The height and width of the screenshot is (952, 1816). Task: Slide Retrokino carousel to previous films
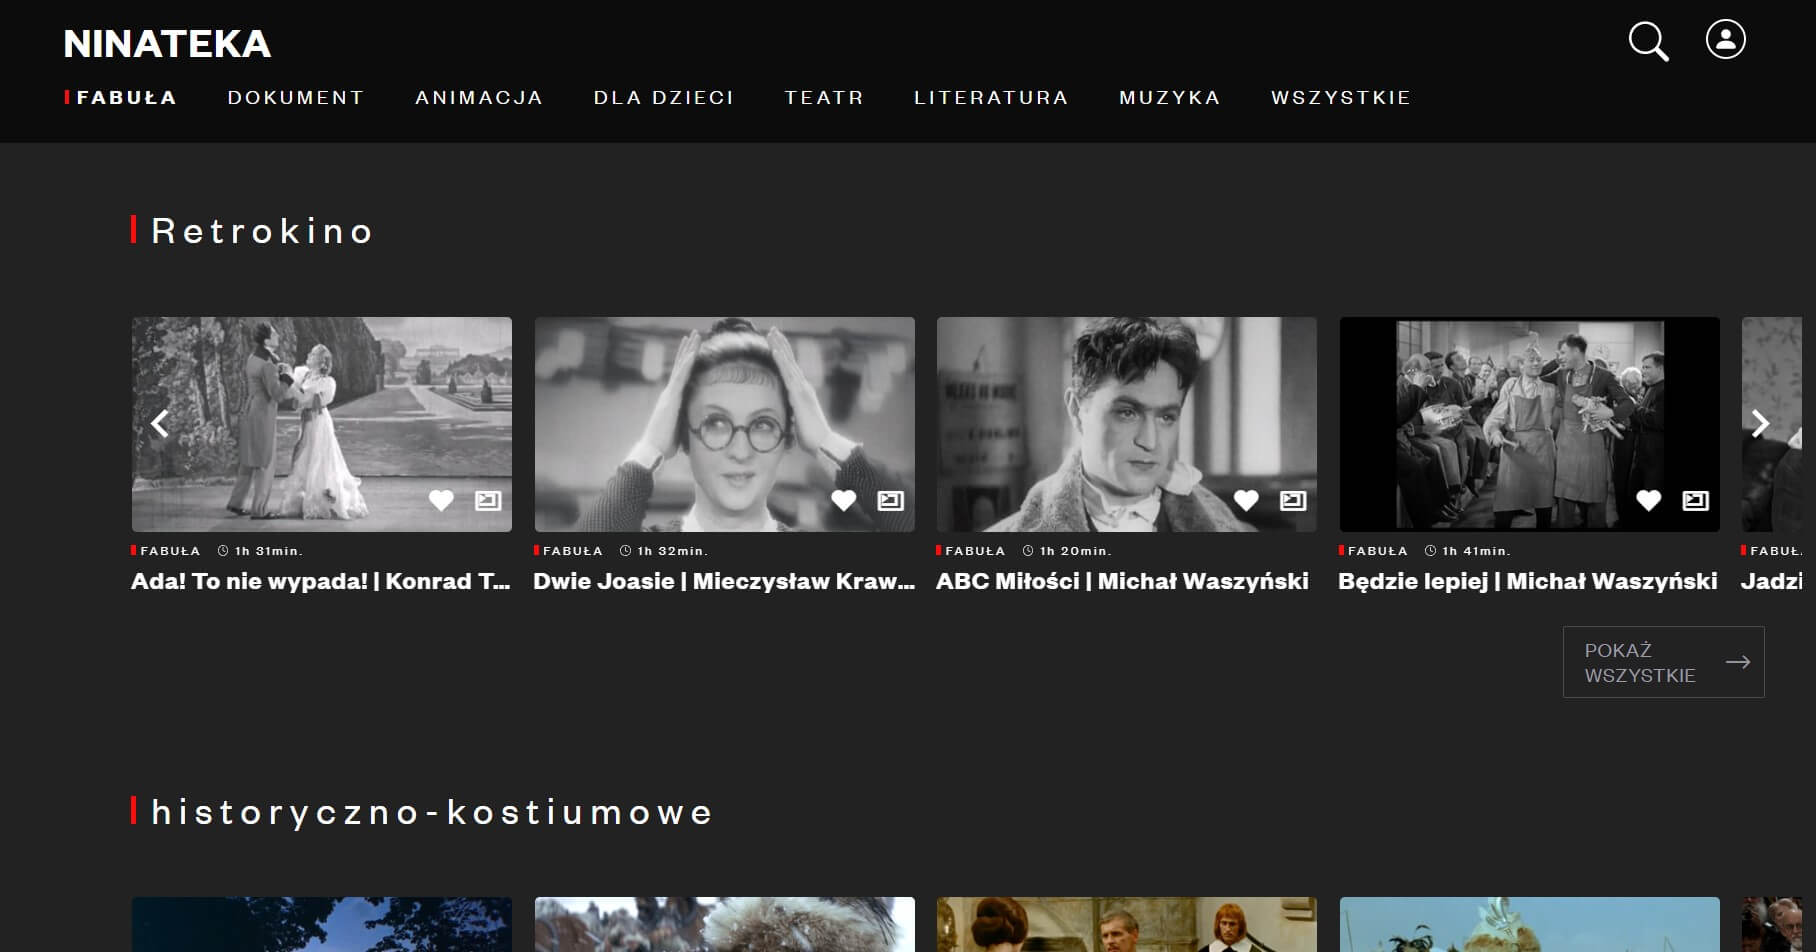(159, 424)
